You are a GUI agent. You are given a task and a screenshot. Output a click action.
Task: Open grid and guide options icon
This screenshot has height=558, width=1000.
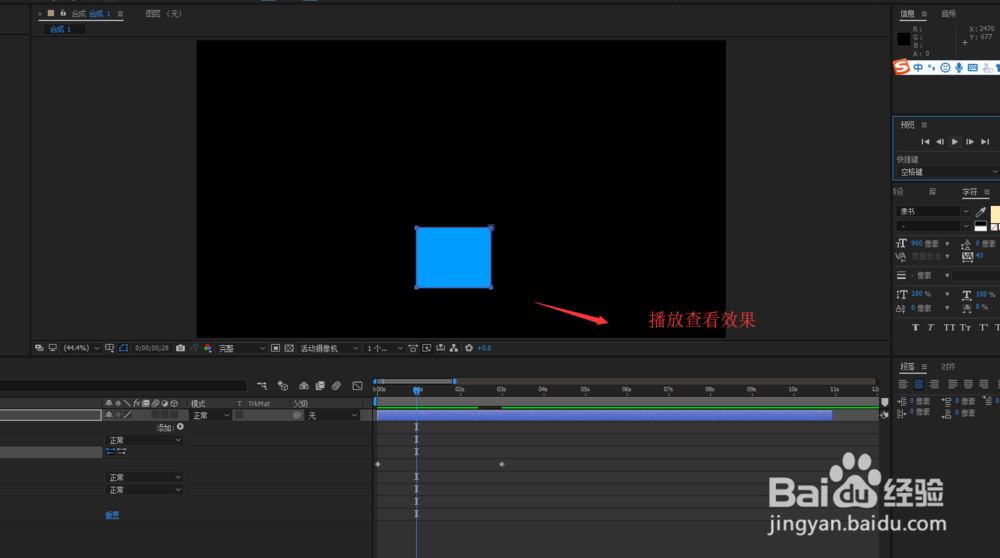coord(110,348)
